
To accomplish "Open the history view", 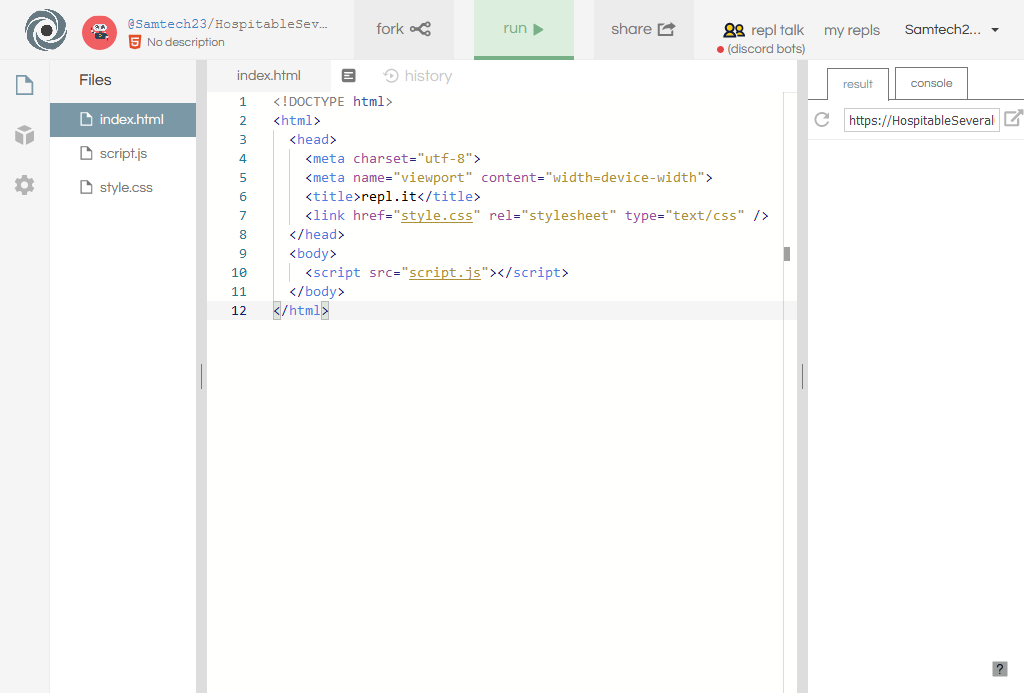I will (x=418, y=76).
